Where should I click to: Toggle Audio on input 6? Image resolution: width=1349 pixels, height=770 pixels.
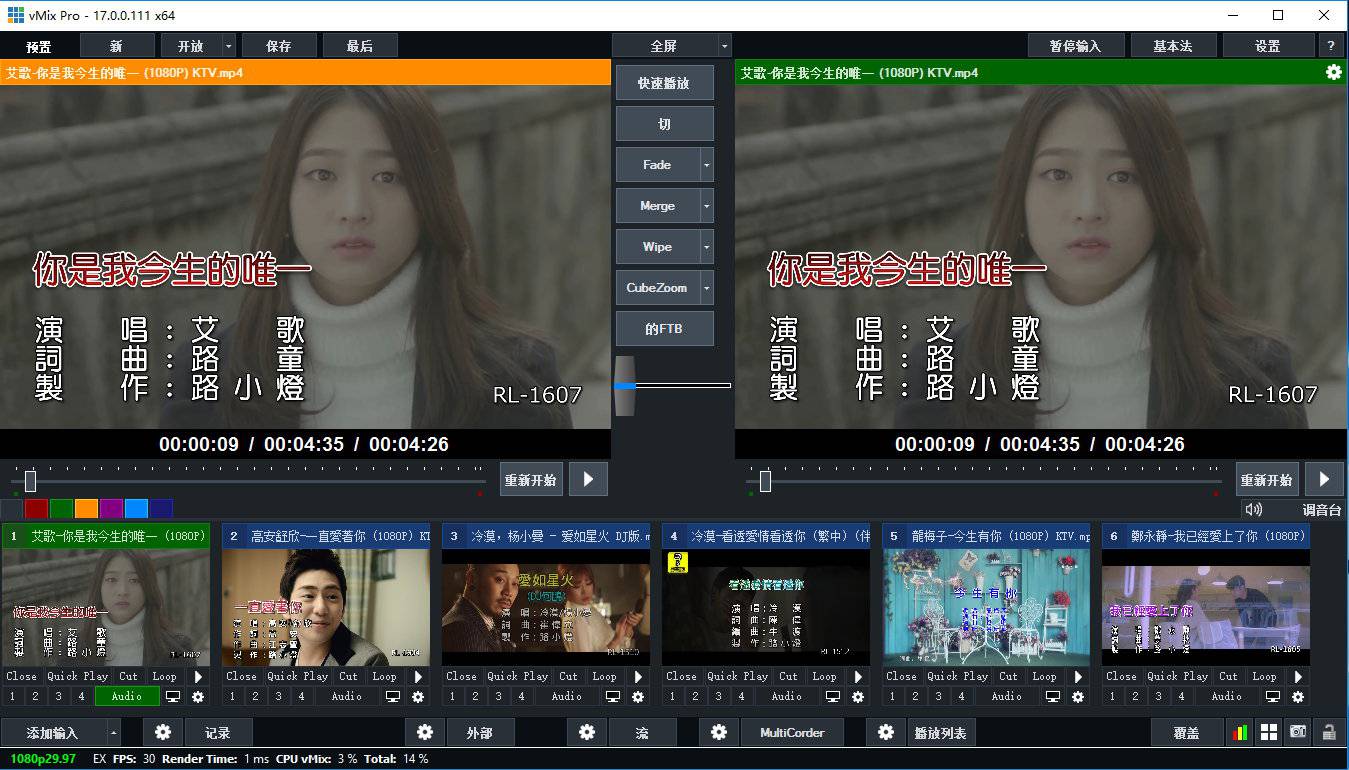point(1227,696)
